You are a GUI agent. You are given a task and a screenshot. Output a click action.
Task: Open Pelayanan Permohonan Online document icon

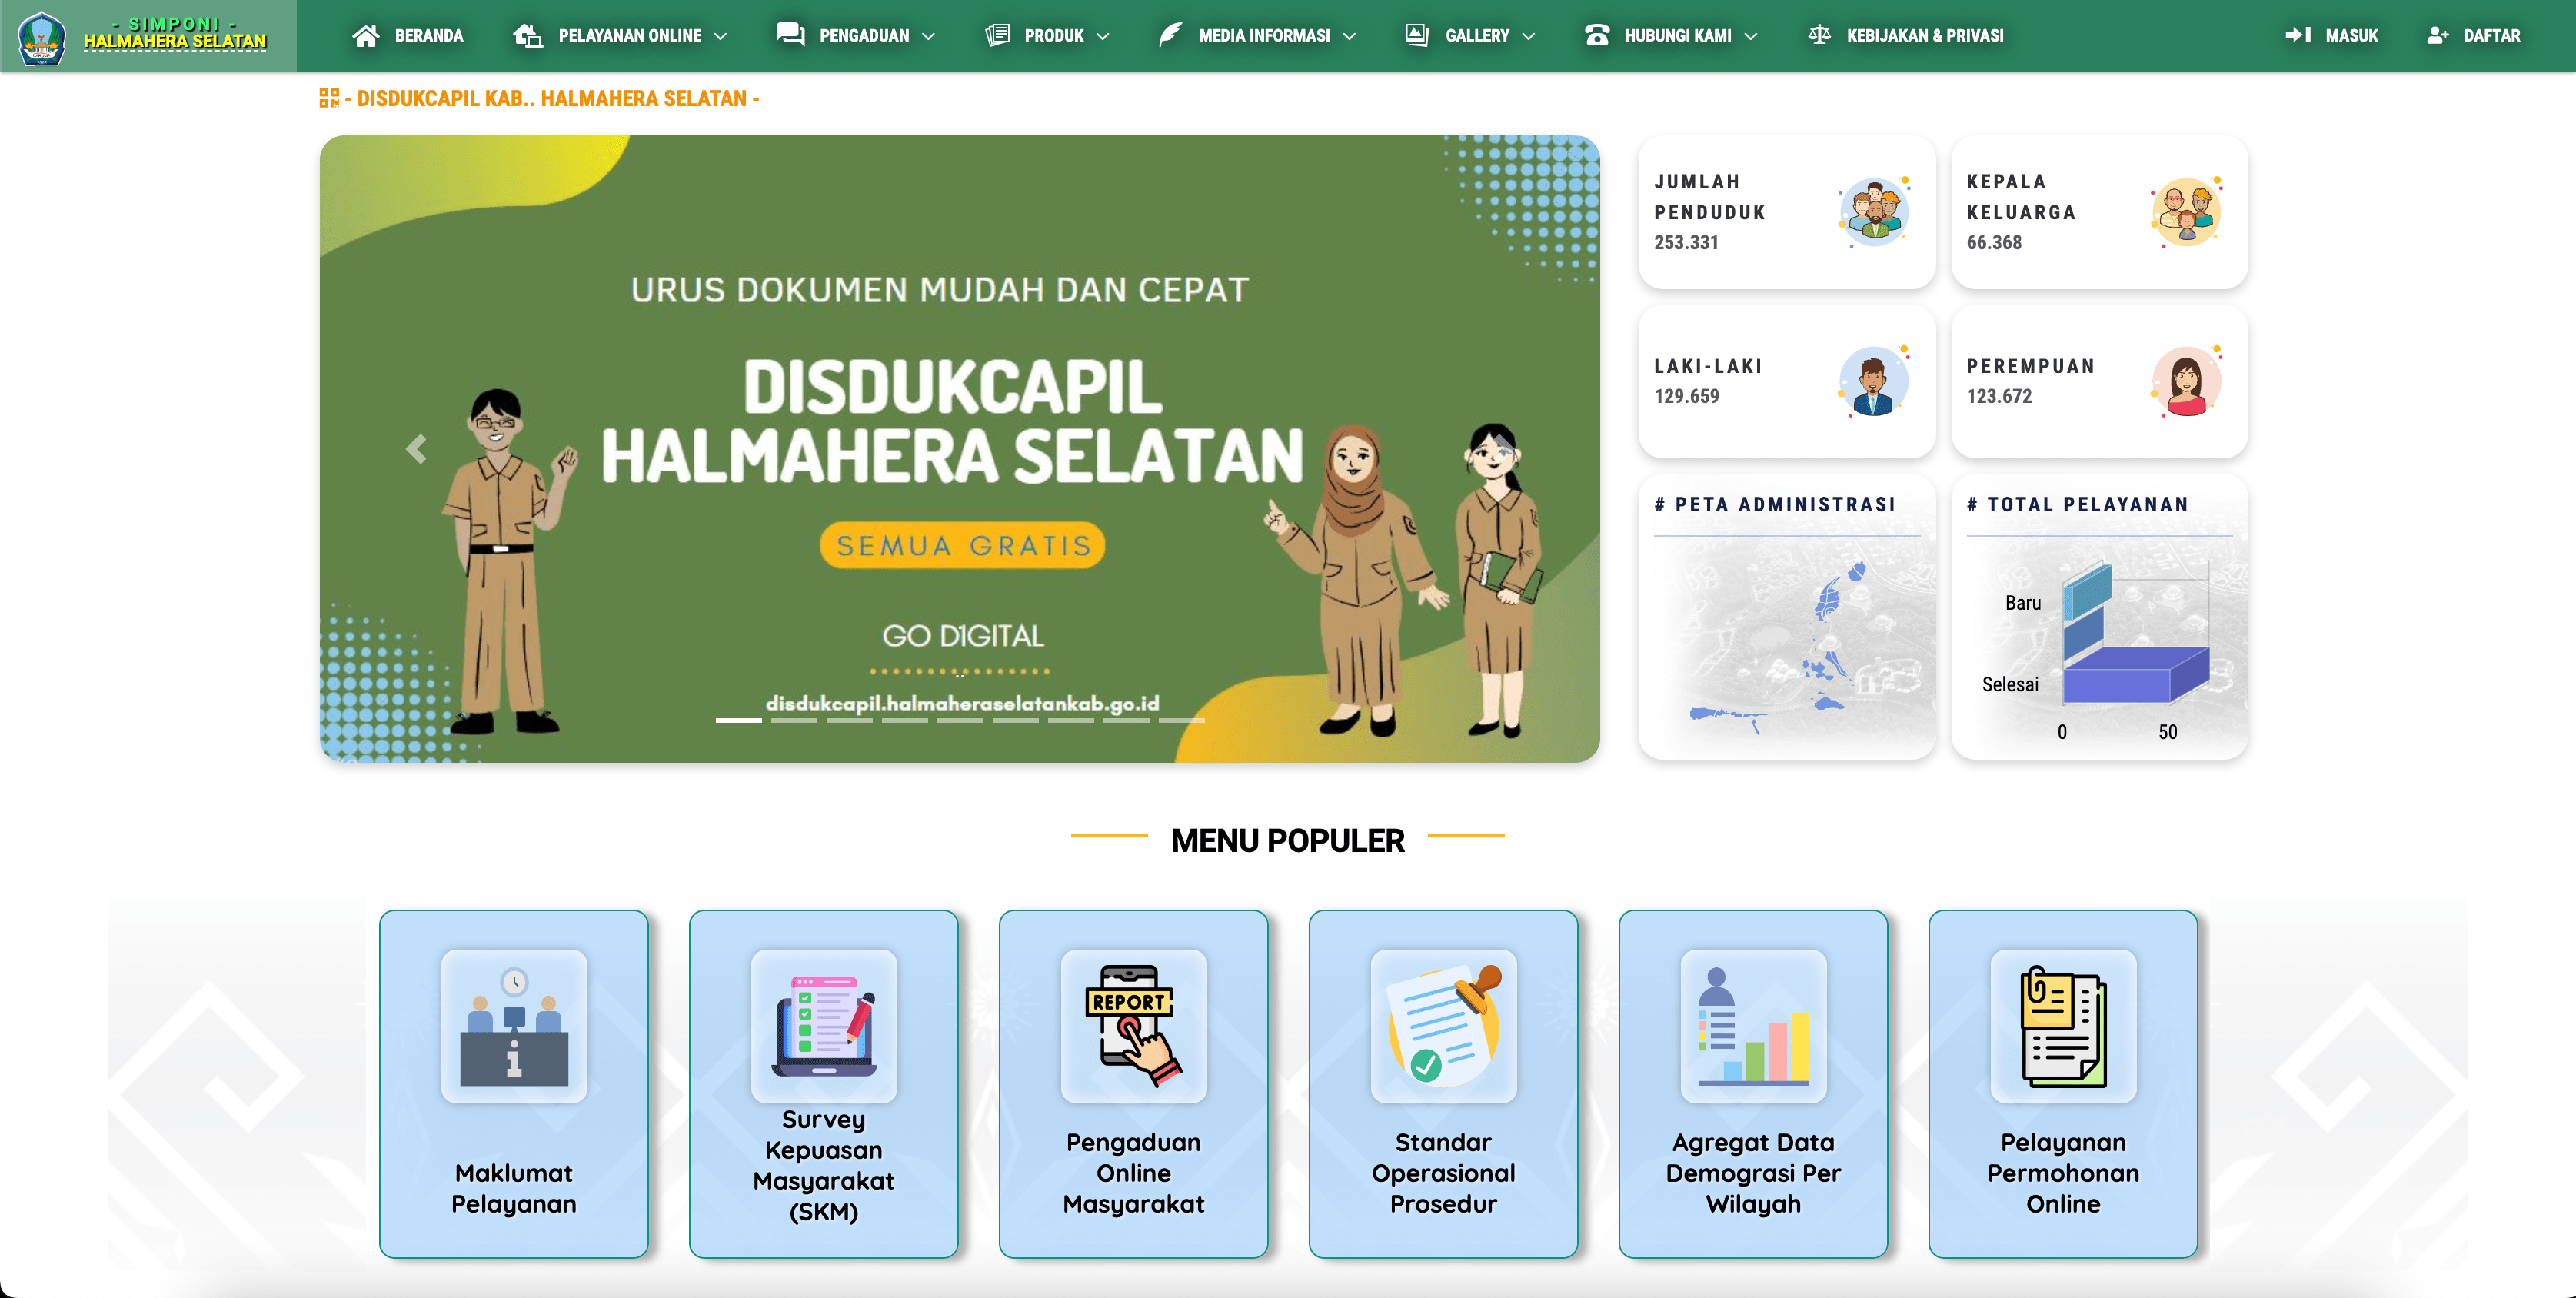(2064, 1026)
